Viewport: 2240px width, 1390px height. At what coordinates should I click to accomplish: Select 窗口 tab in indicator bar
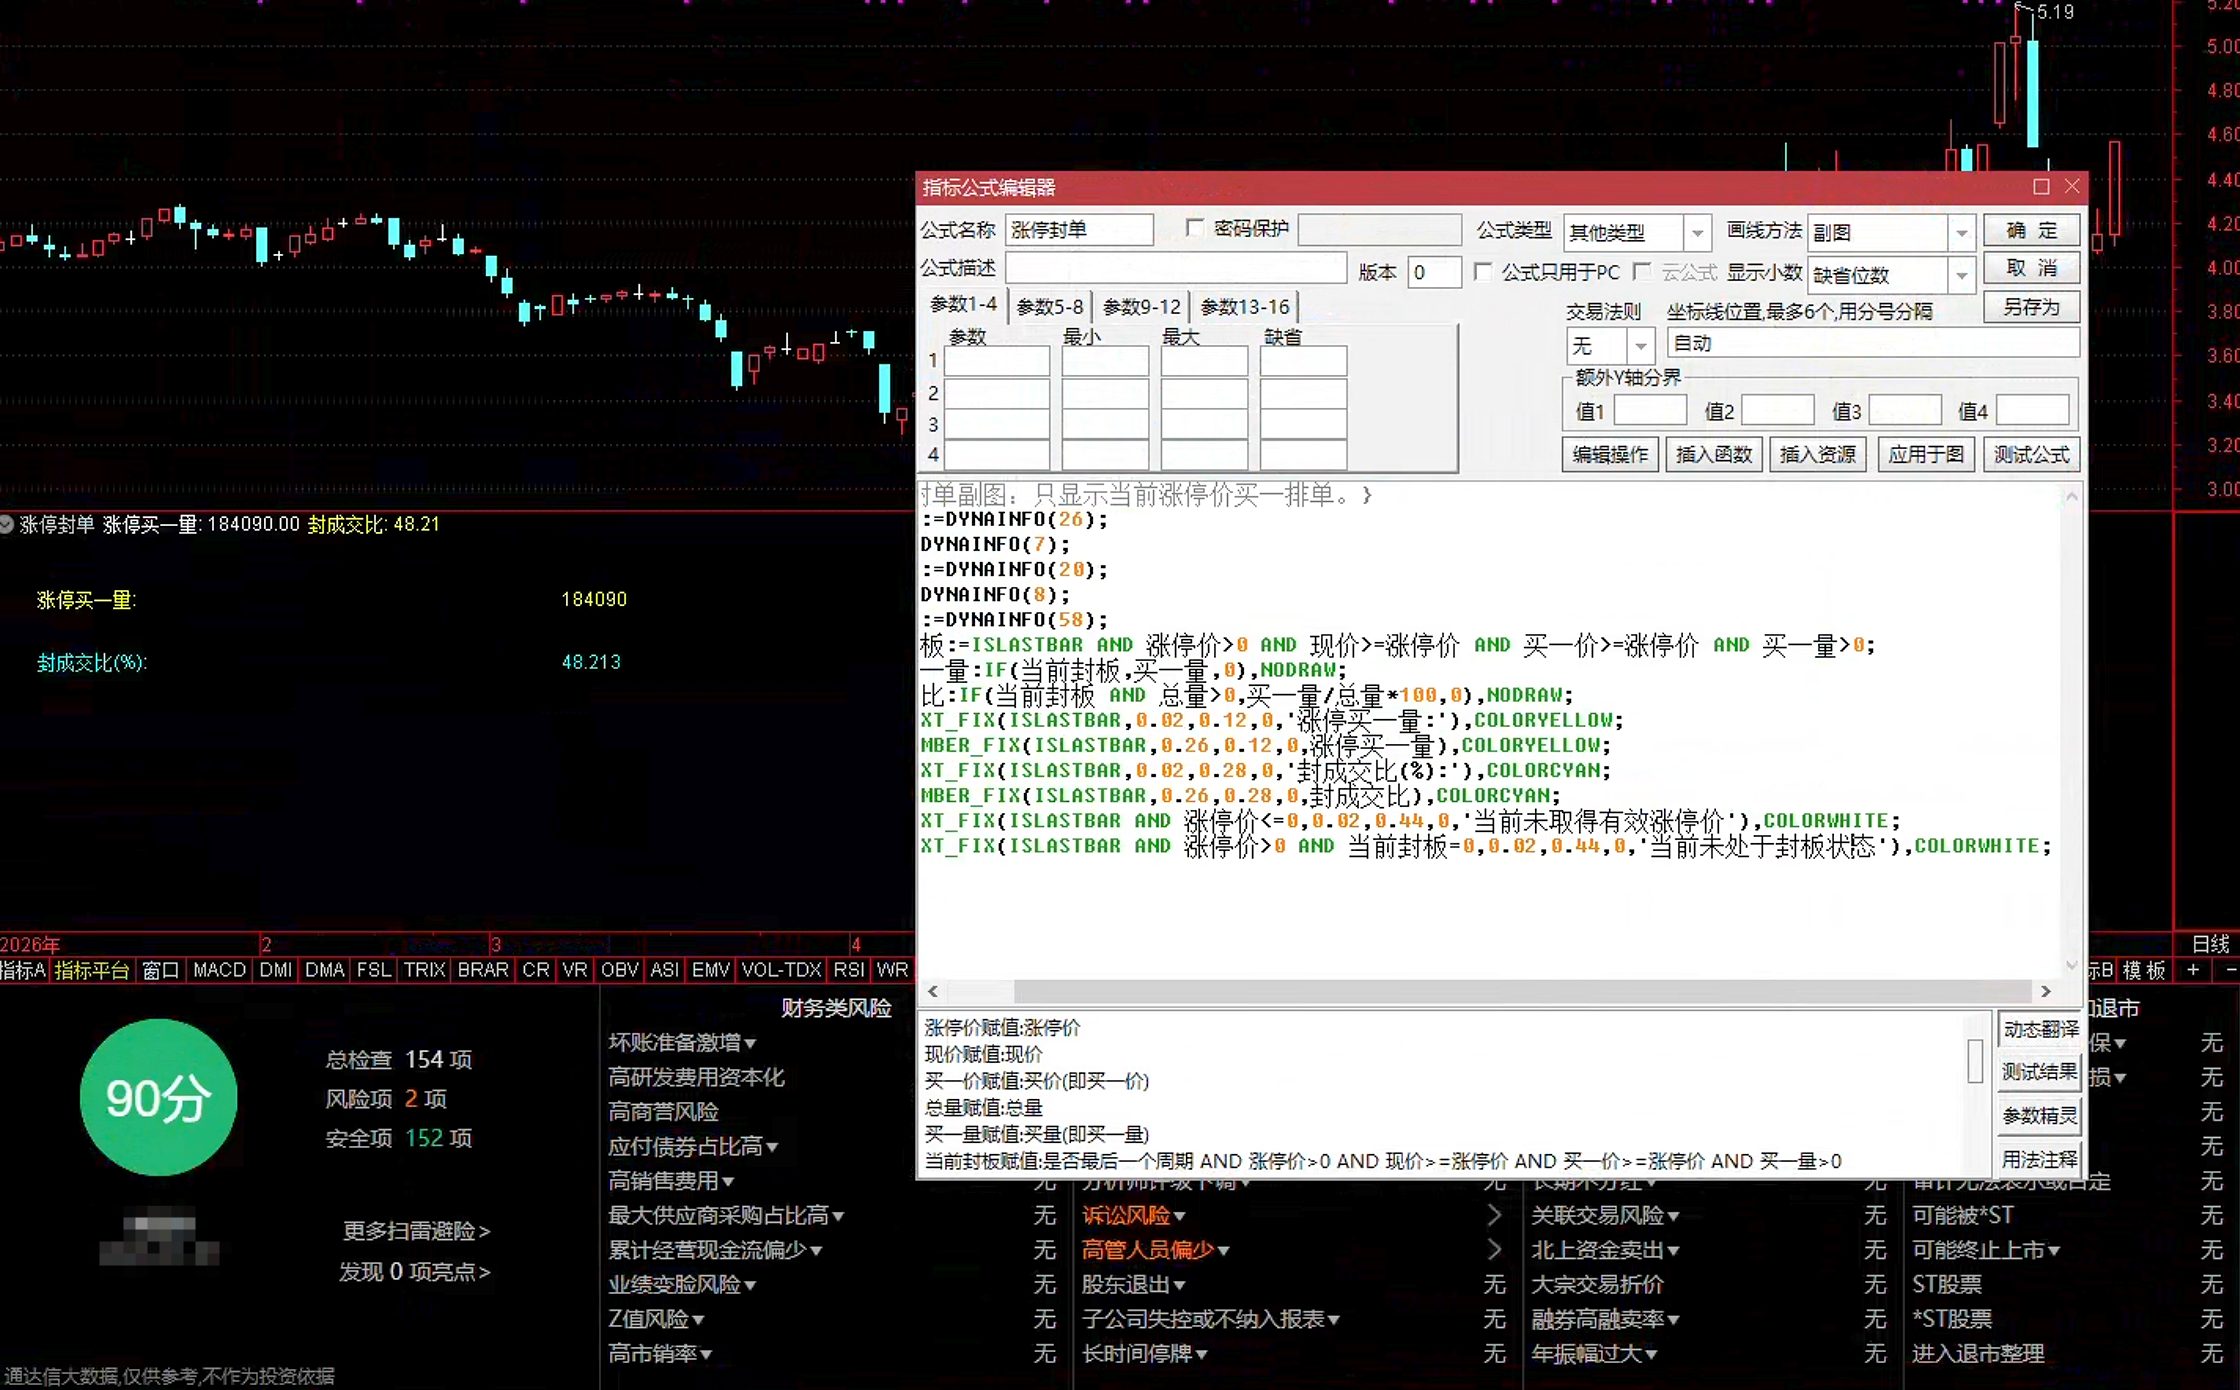(160, 970)
